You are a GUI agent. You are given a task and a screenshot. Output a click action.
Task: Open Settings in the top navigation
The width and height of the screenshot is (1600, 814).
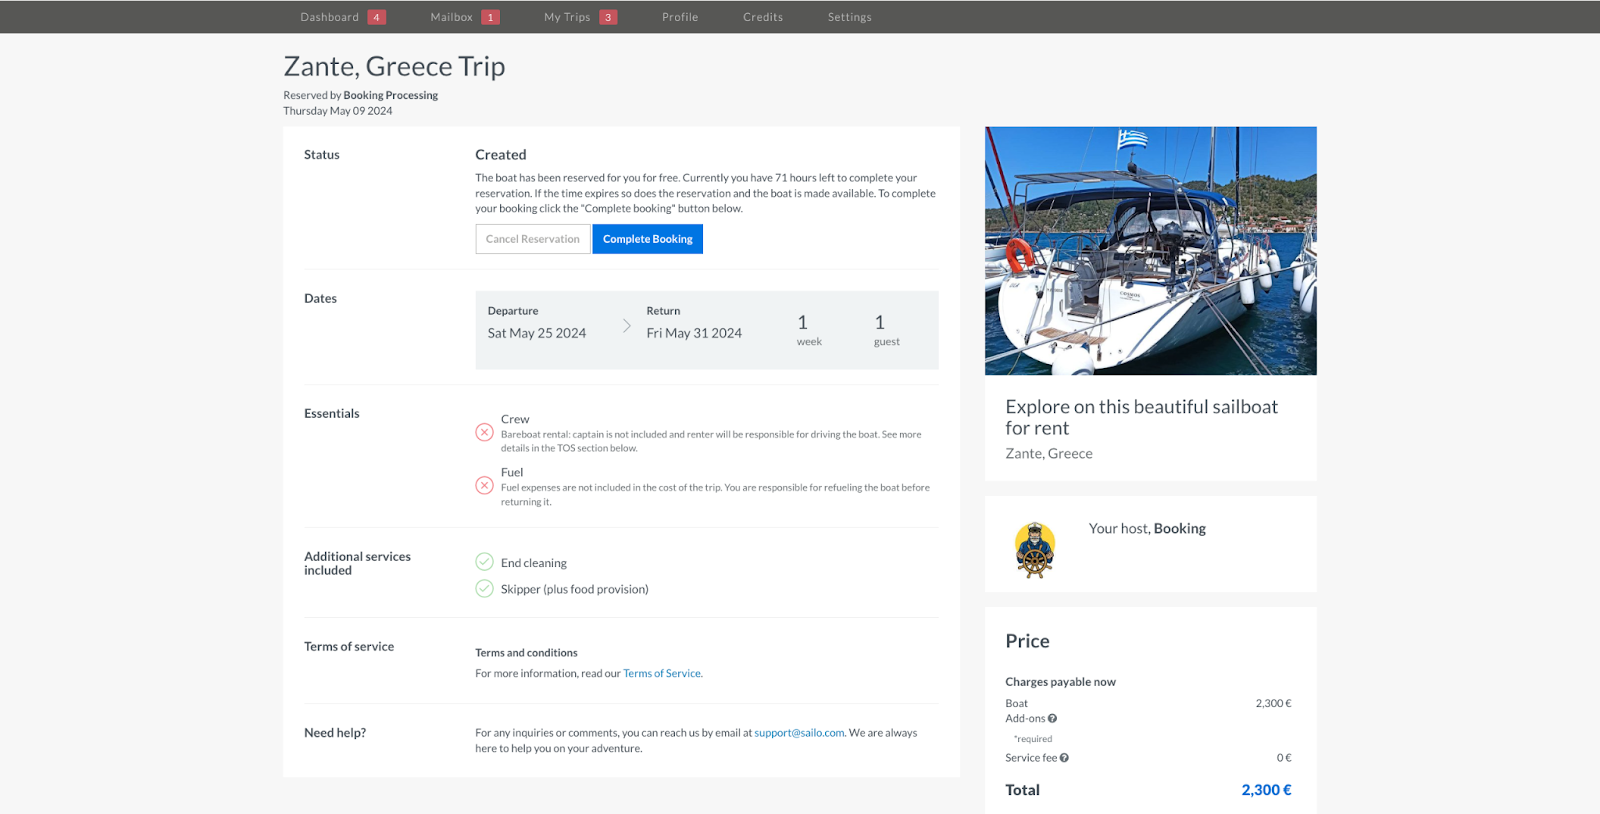click(850, 17)
